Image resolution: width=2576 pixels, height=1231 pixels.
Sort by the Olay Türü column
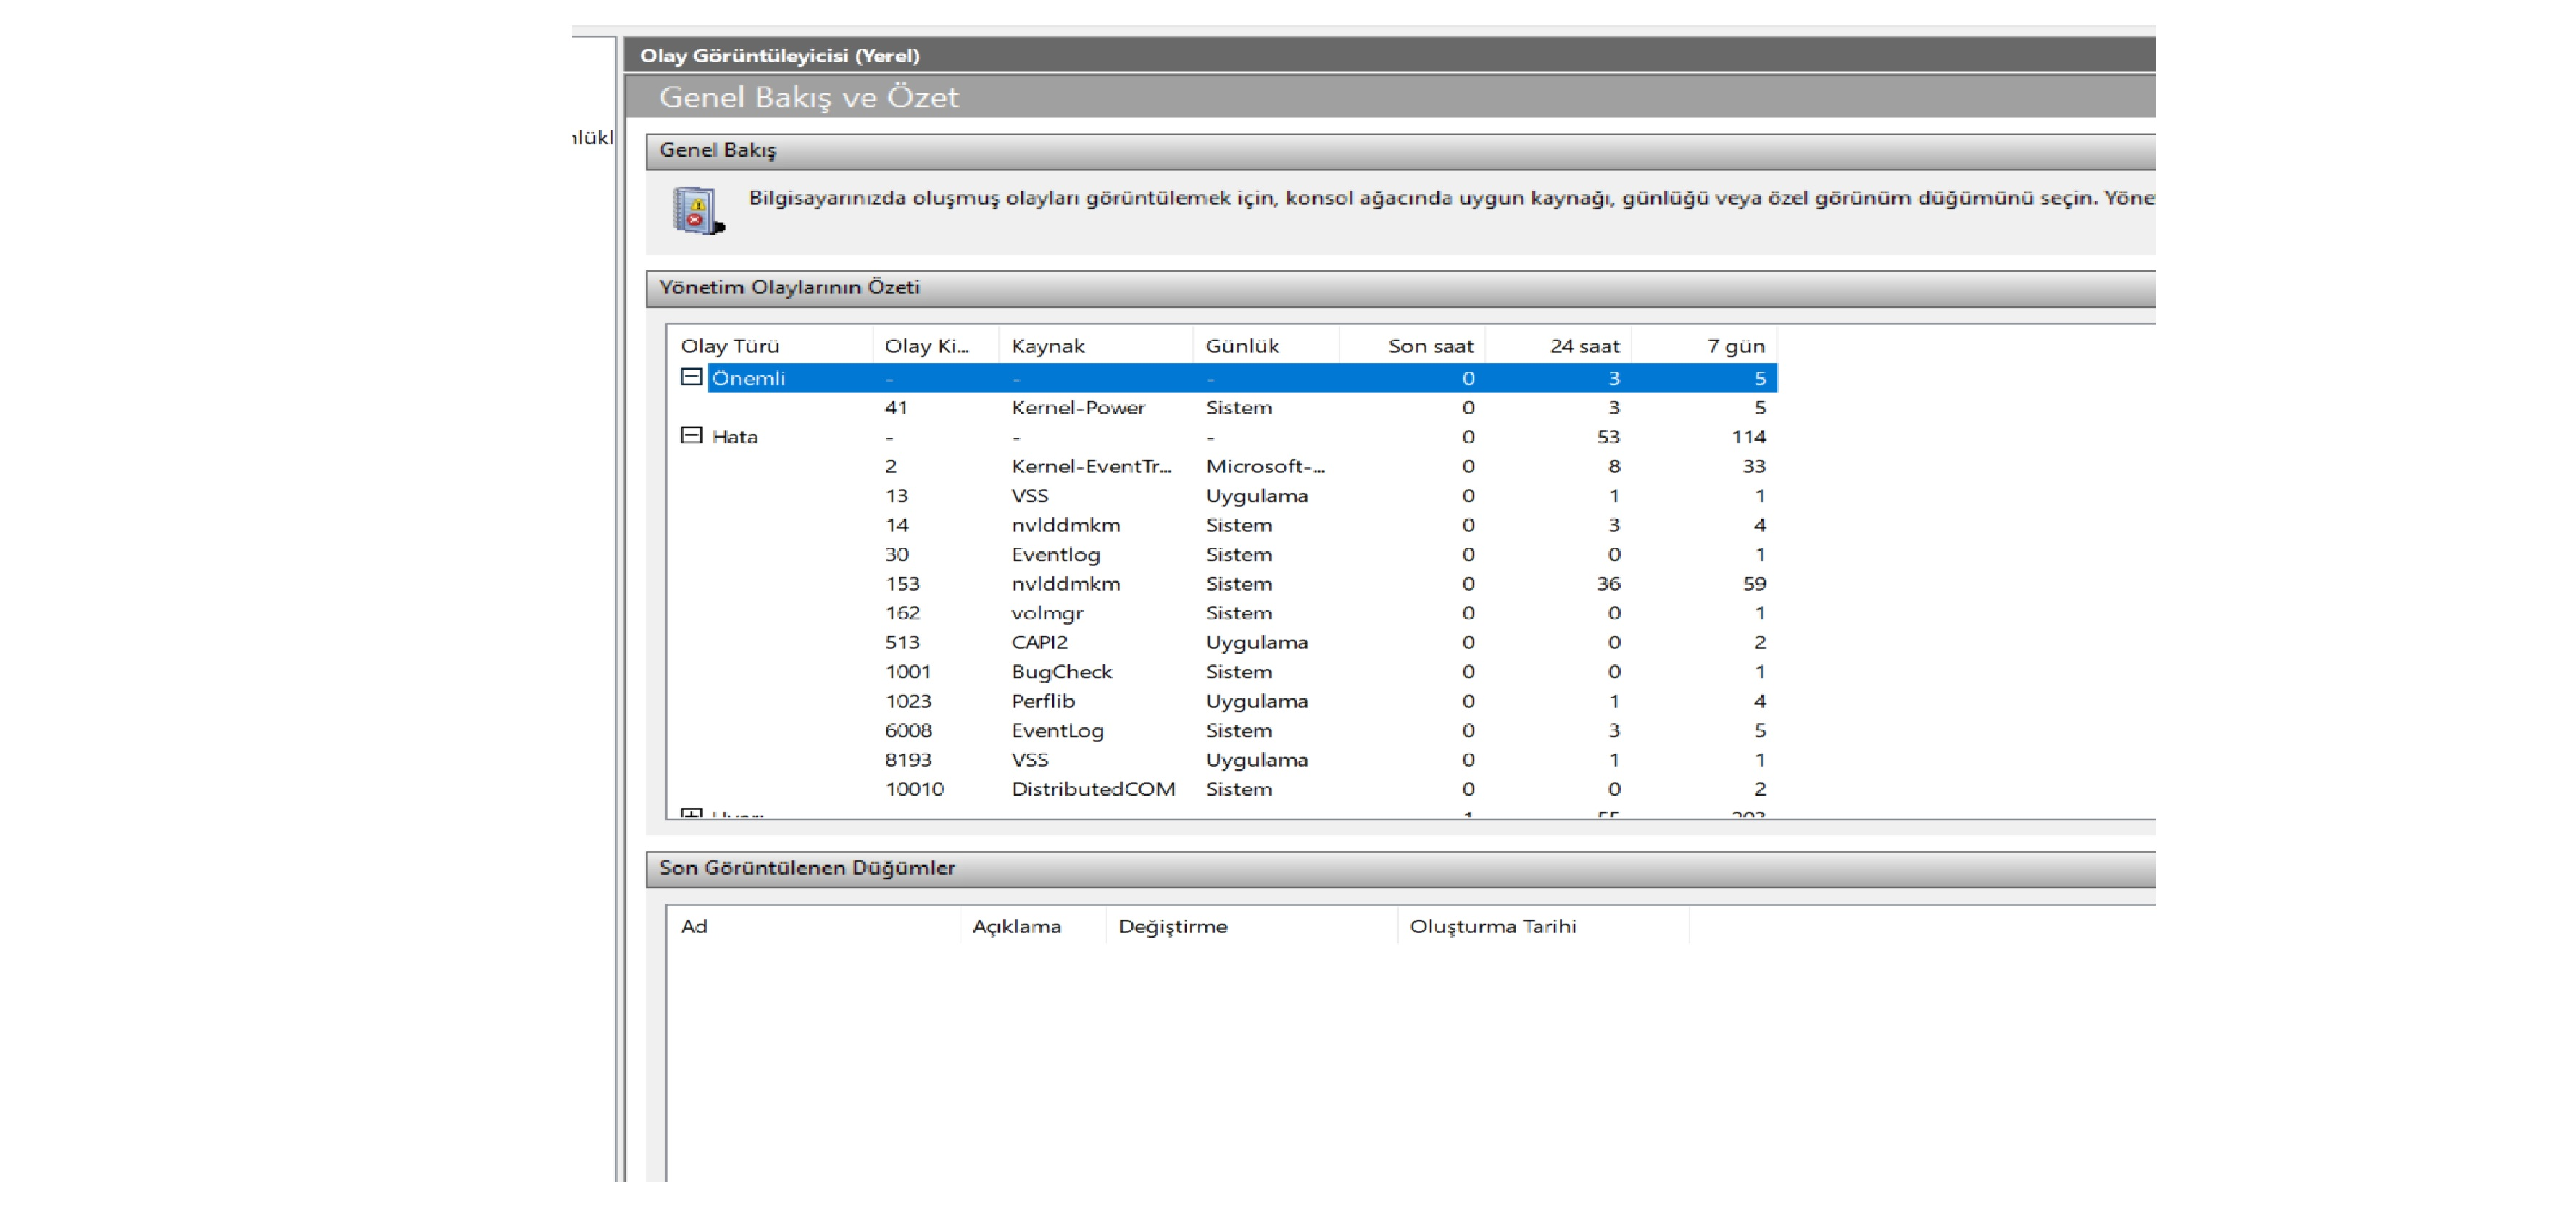770,346
